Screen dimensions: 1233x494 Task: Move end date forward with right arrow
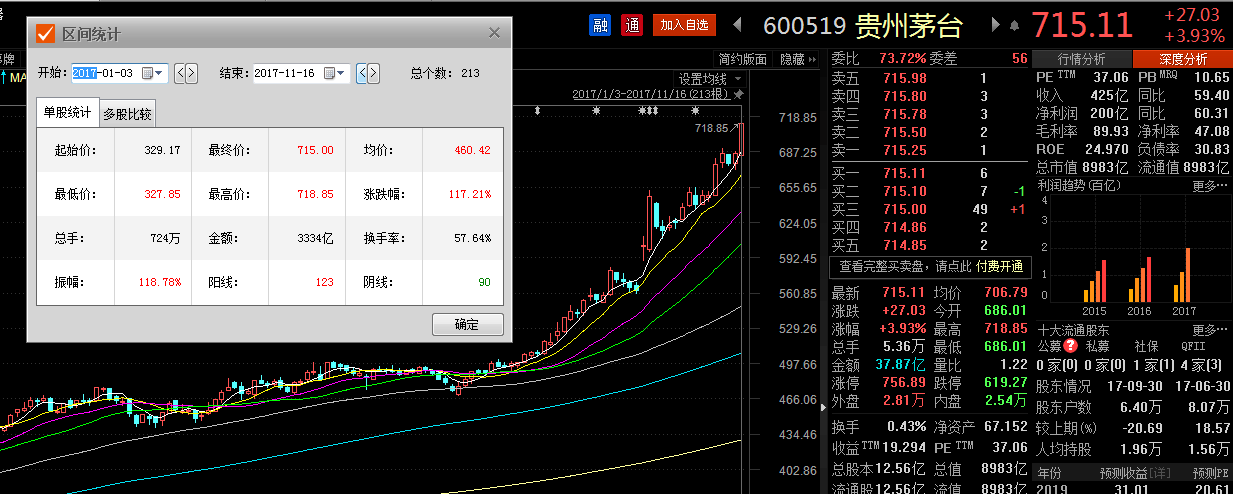click(374, 73)
